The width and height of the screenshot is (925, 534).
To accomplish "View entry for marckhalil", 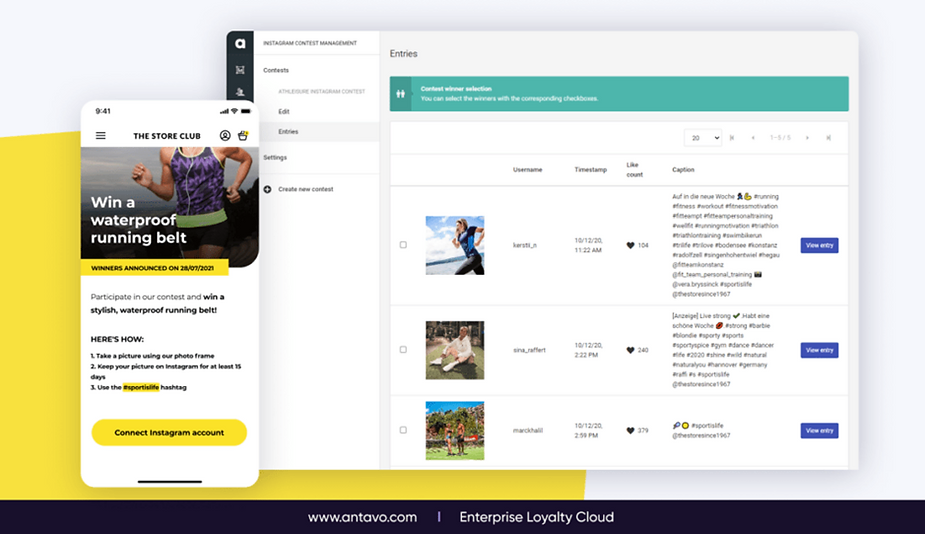I will [819, 431].
